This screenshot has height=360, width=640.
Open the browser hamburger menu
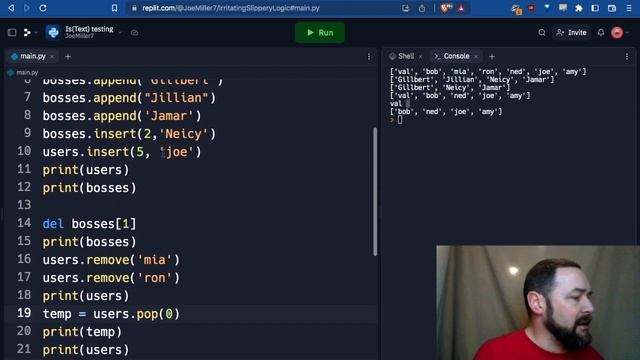[629, 8]
